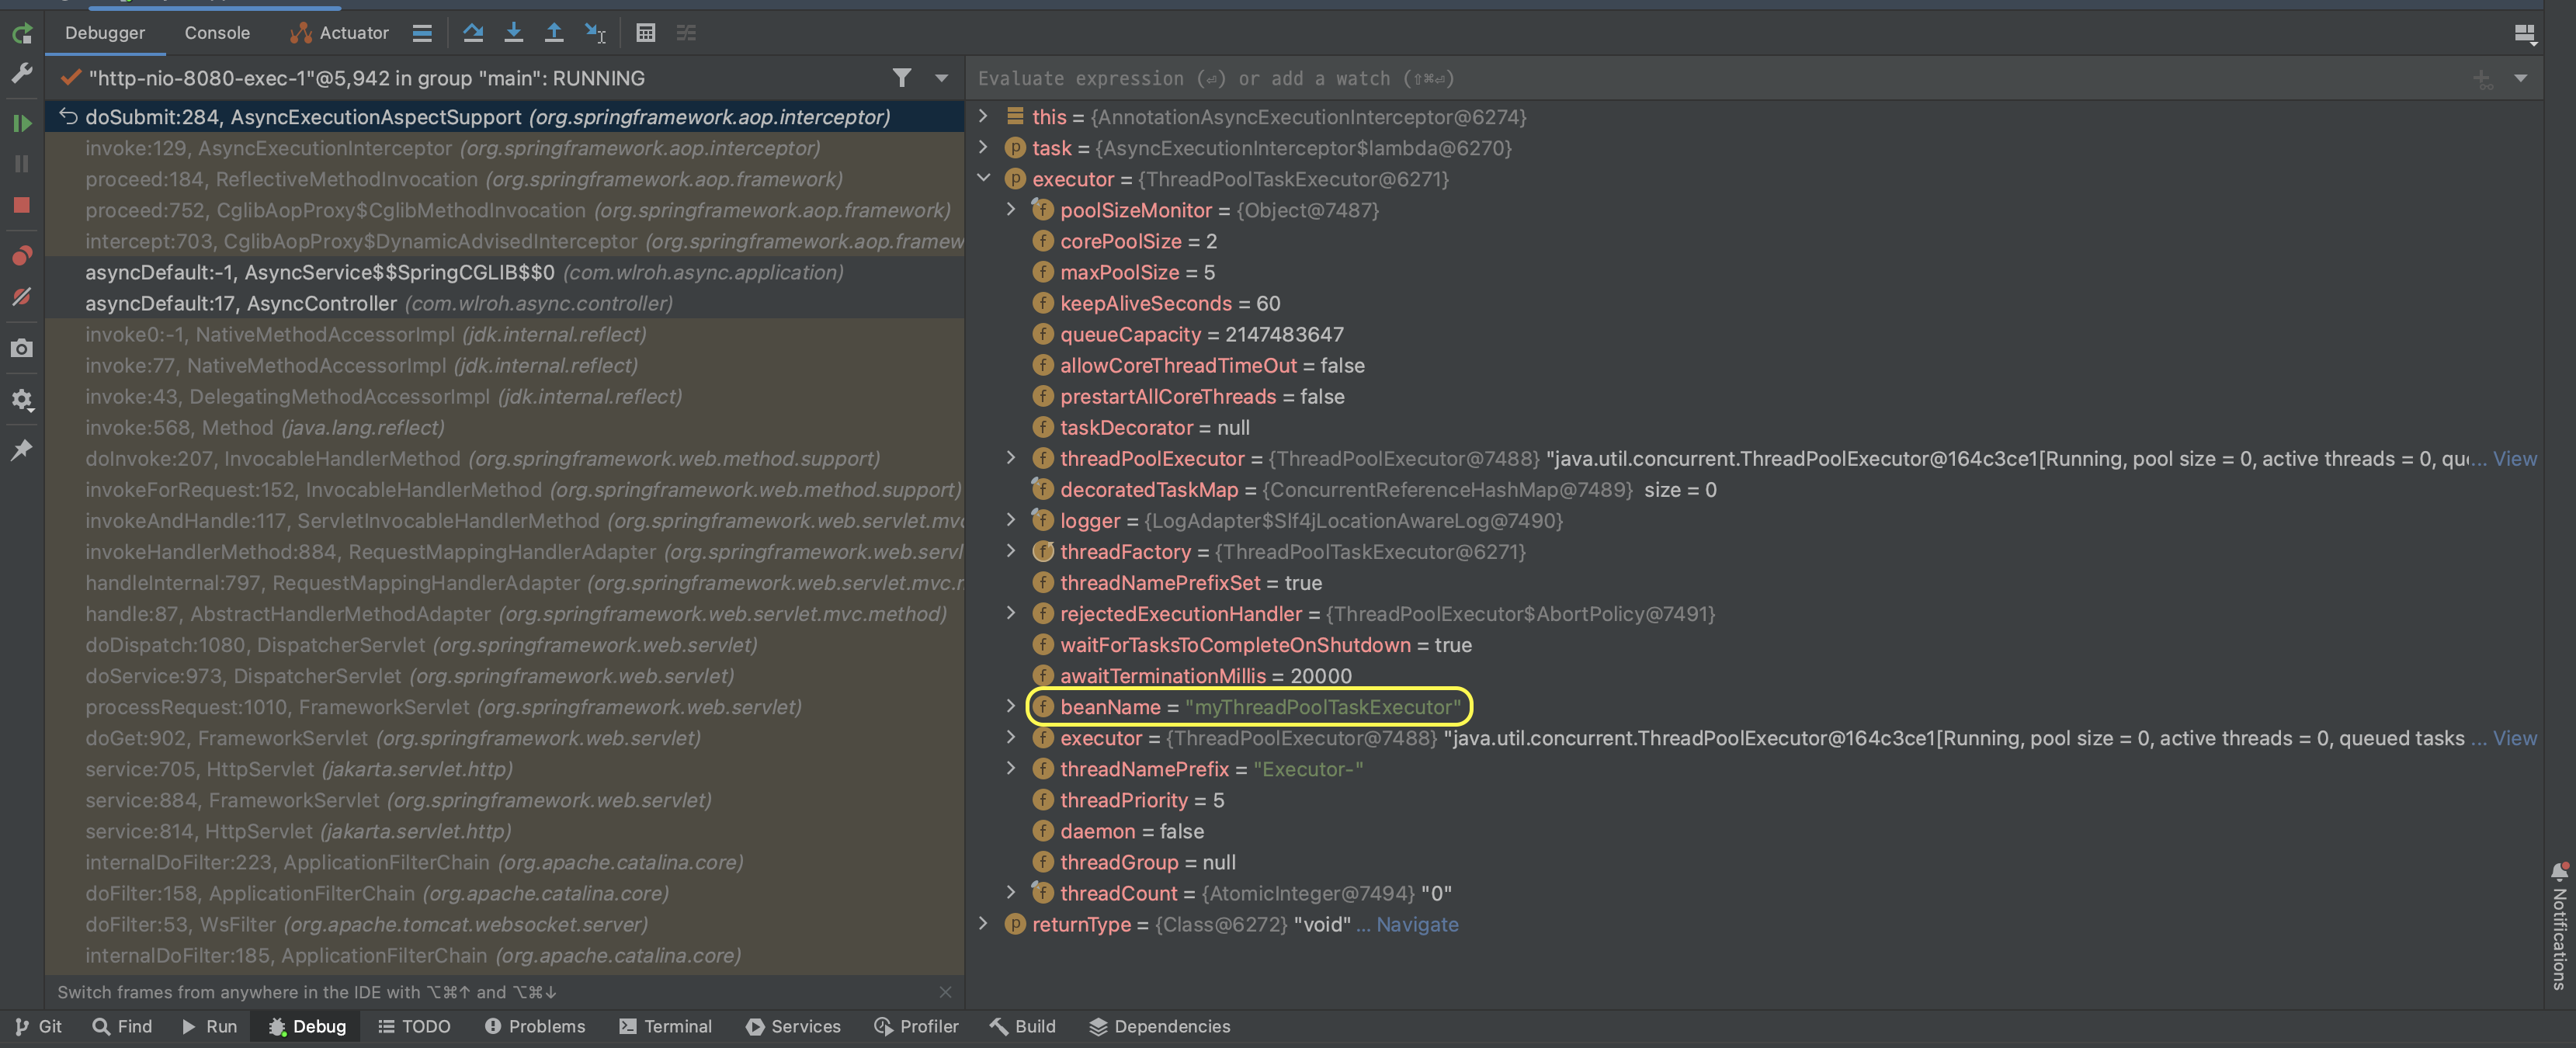Click the Navigate link beside returnType

coord(1416,924)
